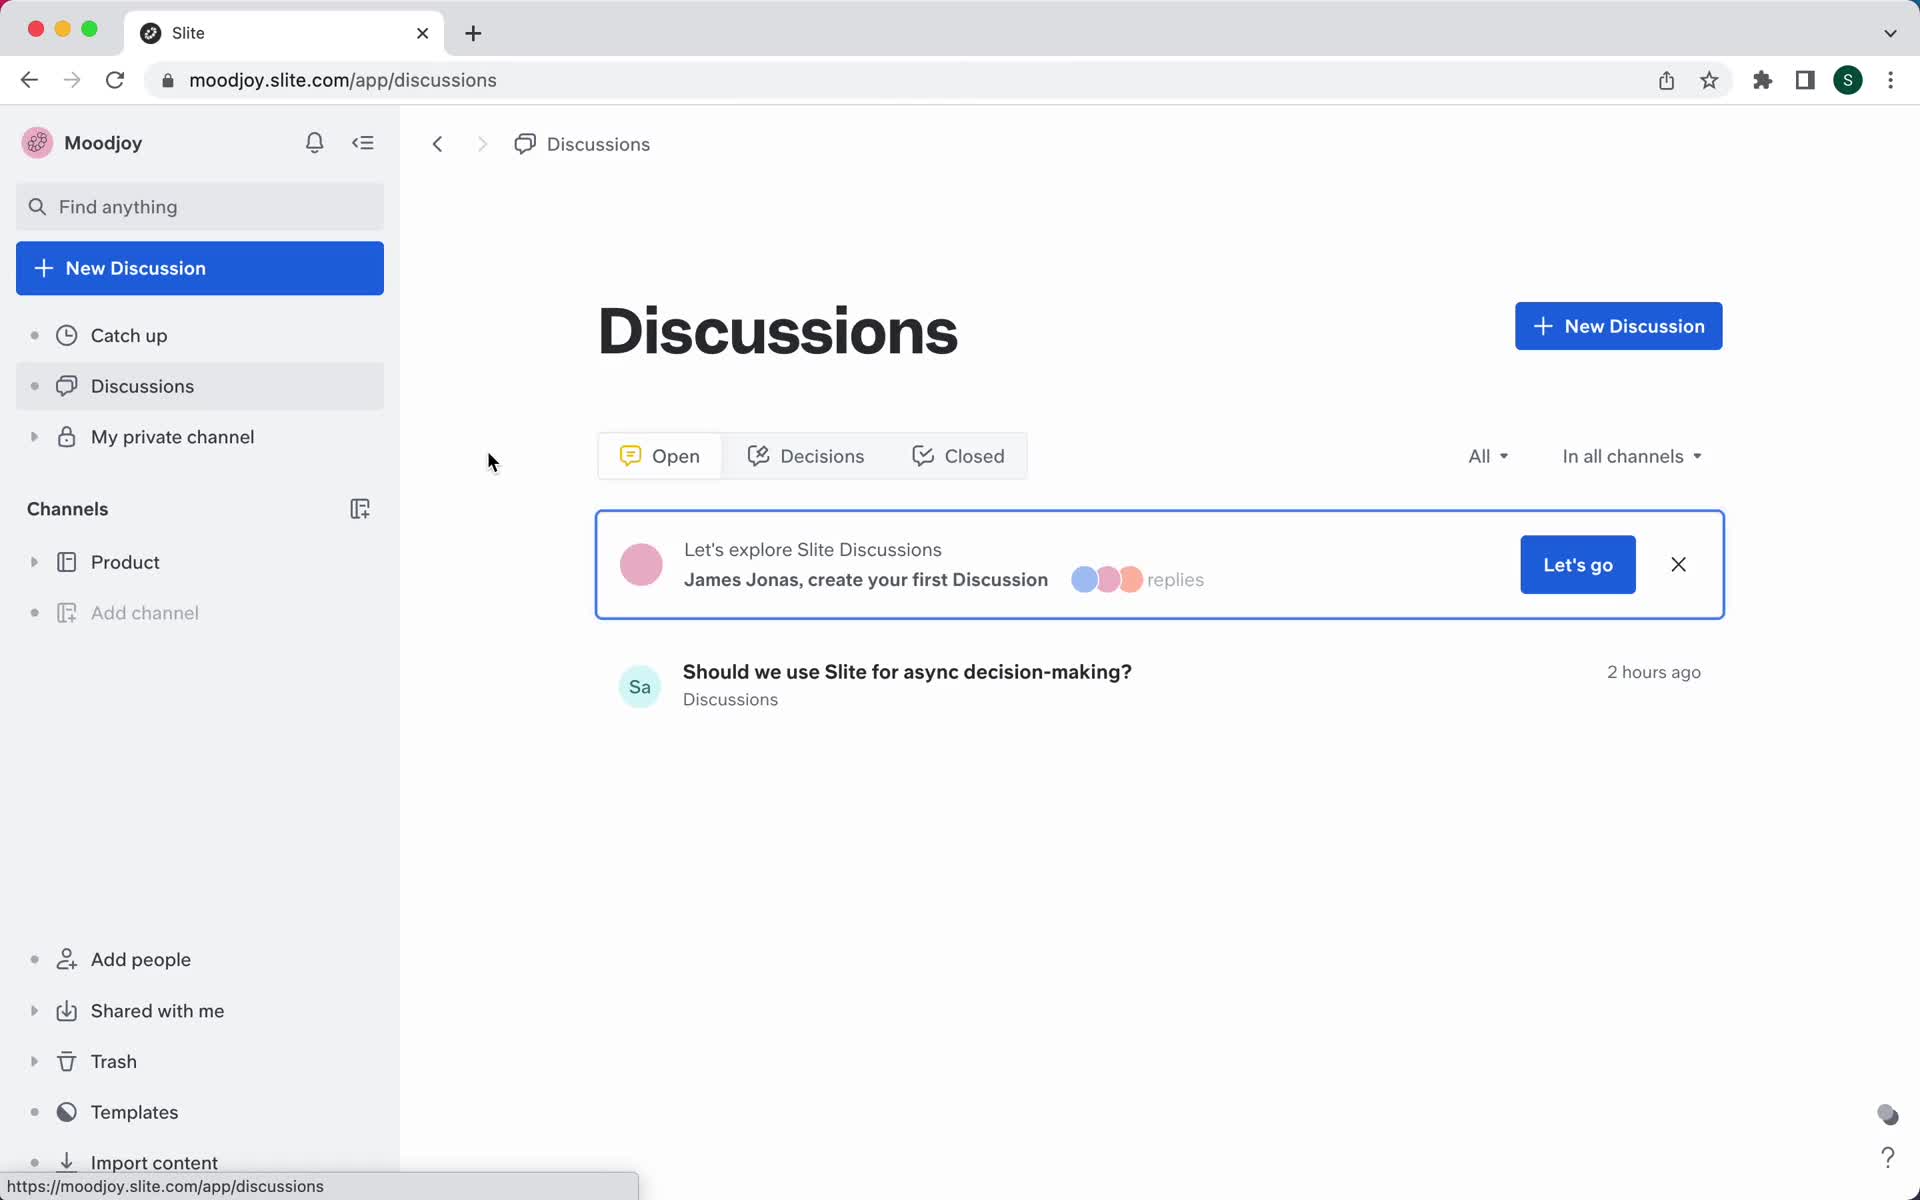Click the sidebar collapse icon
The image size is (1920, 1200).
coord(364,142)
